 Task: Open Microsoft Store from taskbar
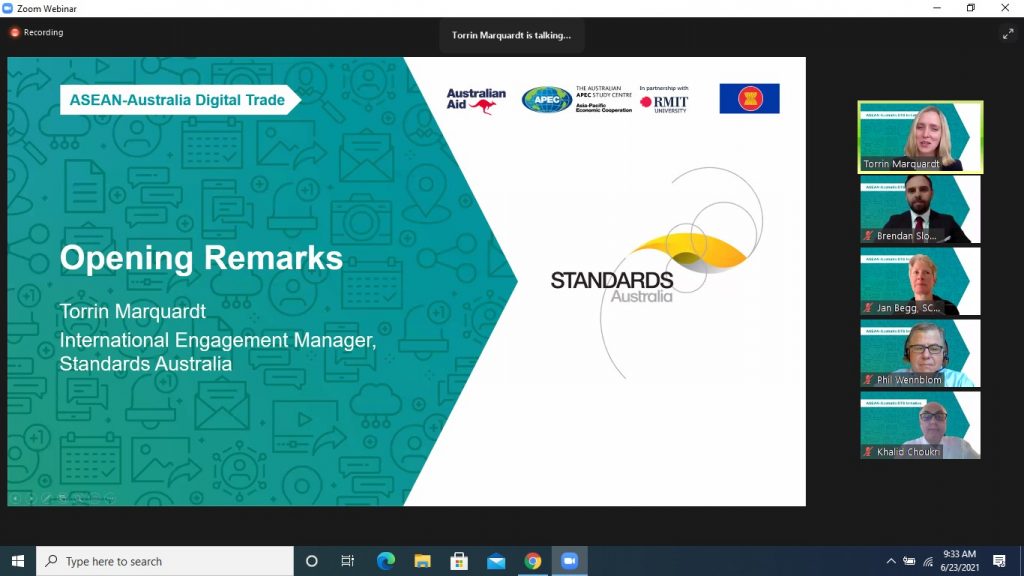point(459,561)
